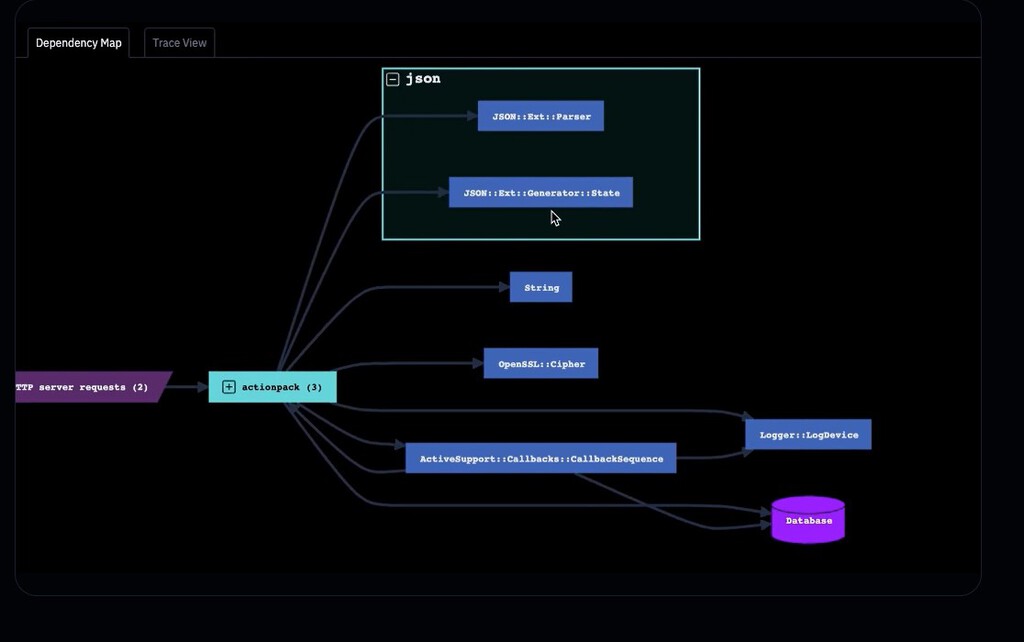Click the JSON::Ext::Generator::State node
This screenshot has height=642, width=1024.
tap(541, 193)
